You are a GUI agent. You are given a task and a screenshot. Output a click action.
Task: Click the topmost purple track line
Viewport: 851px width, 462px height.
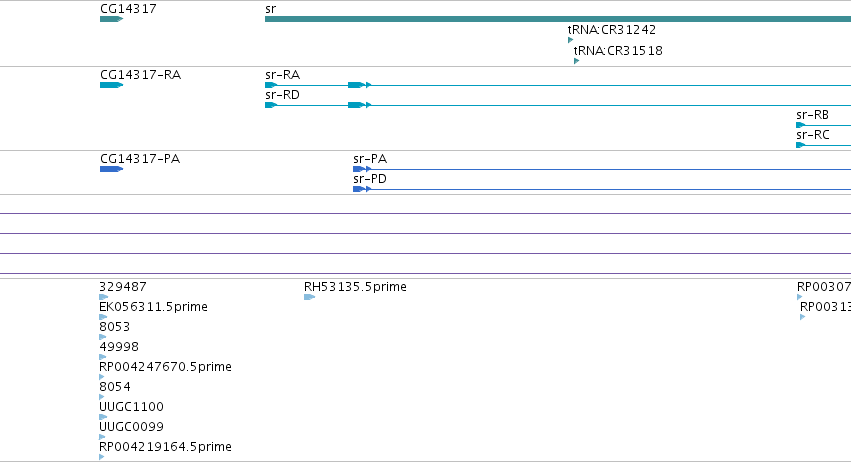(426, 213)
